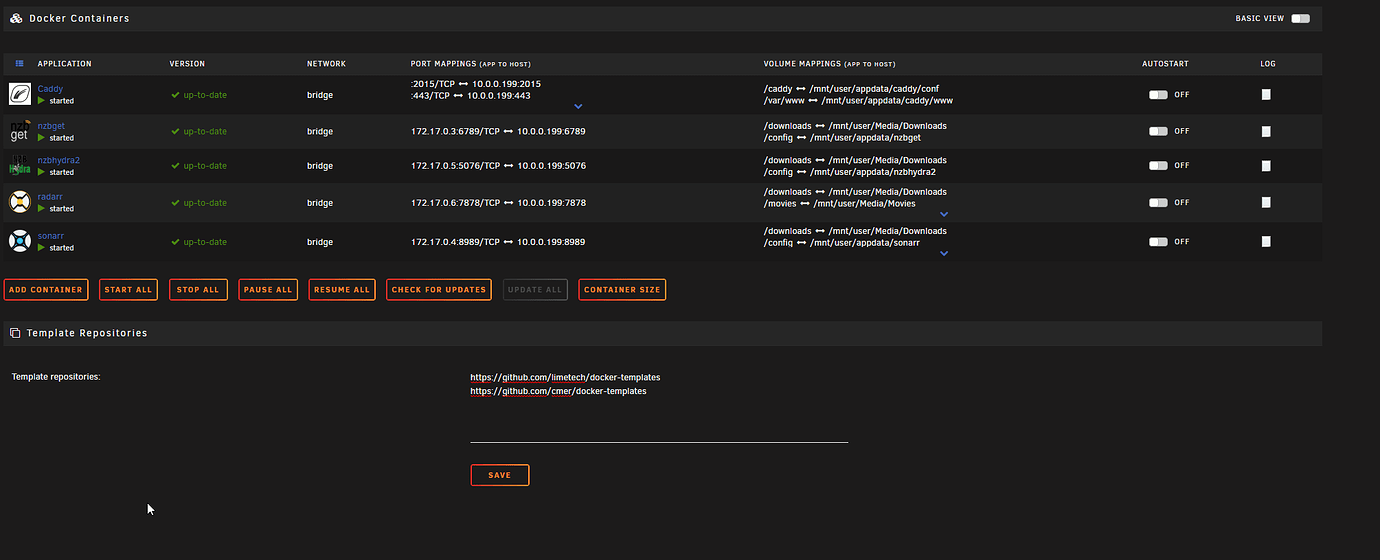The height and width of the screenshot is (560, 1380).
Task: Enable autostart for radarr
Action: (x=1158, y=202)
